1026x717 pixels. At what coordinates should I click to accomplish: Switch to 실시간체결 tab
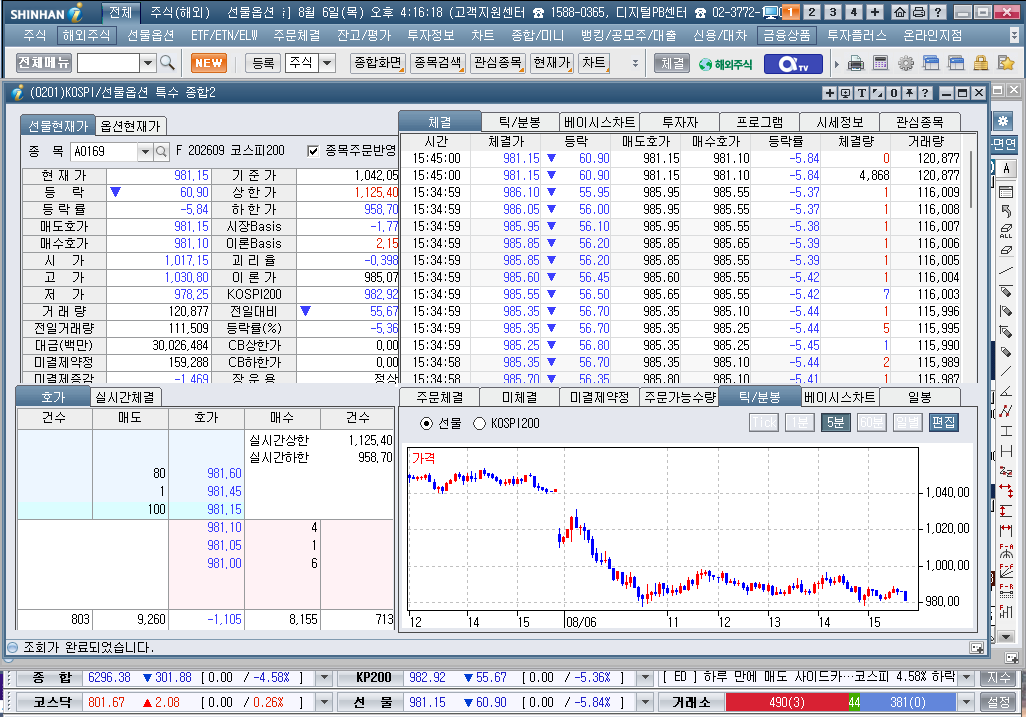(125, 397)
